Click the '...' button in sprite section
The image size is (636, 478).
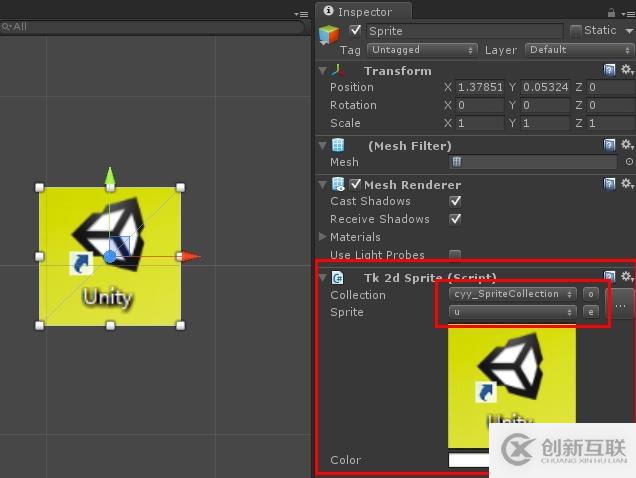[x=621, y=304]
